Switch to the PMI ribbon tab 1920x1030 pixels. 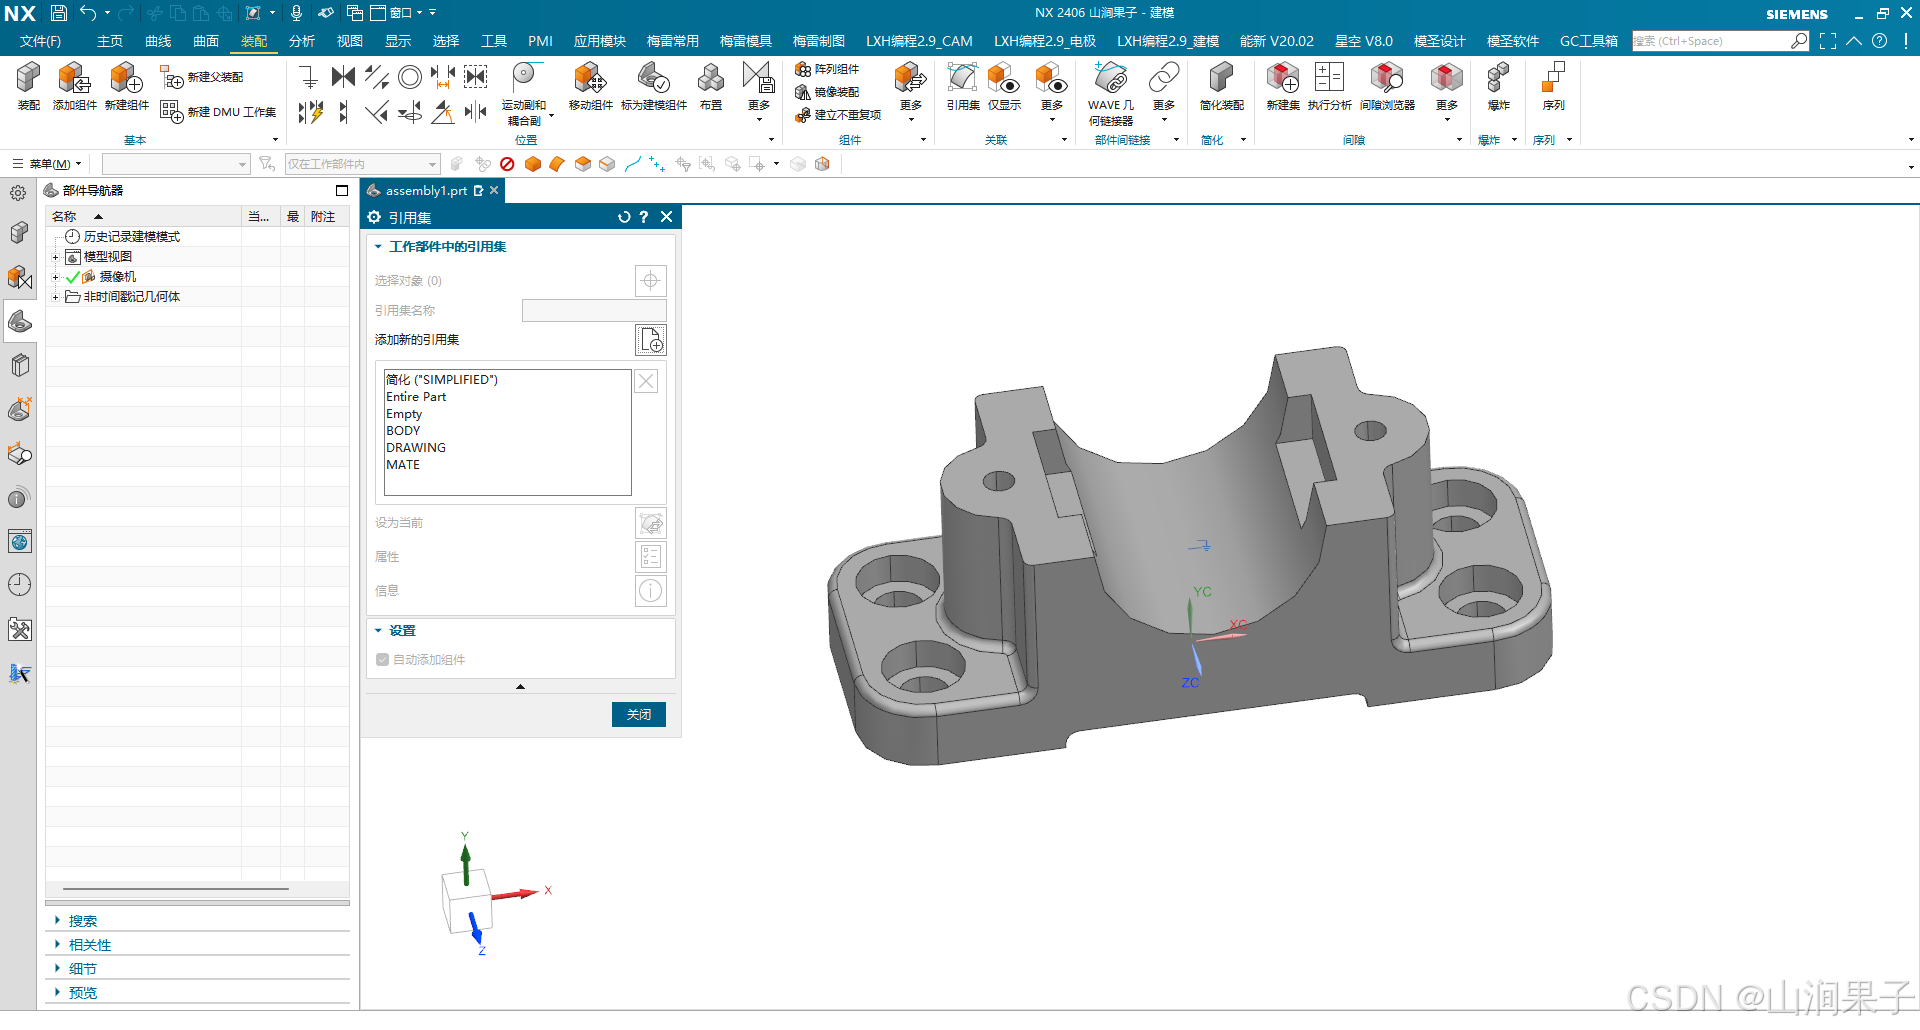pos(540,41)
